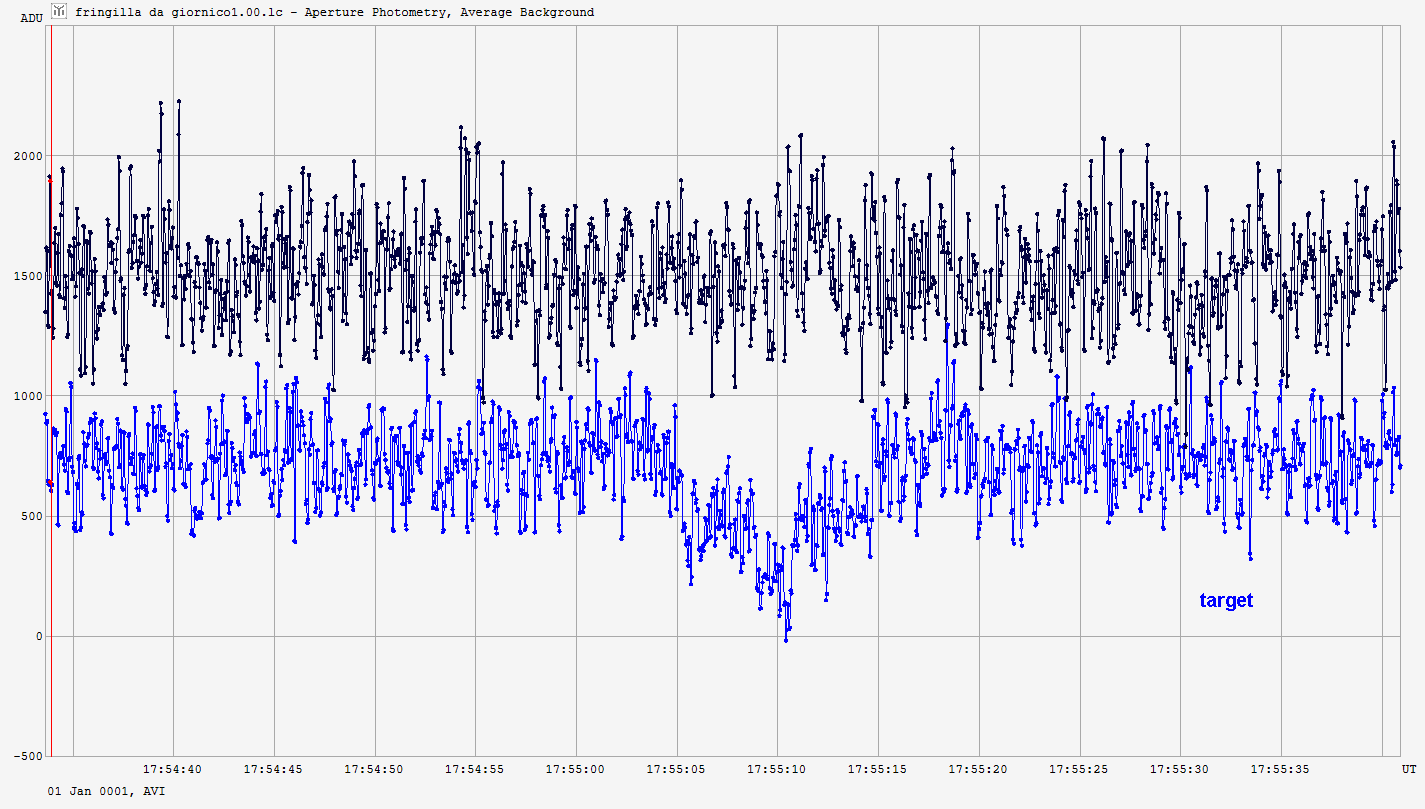Click the '01 Jan 0001, AVI' date text

tap(107, 791)
